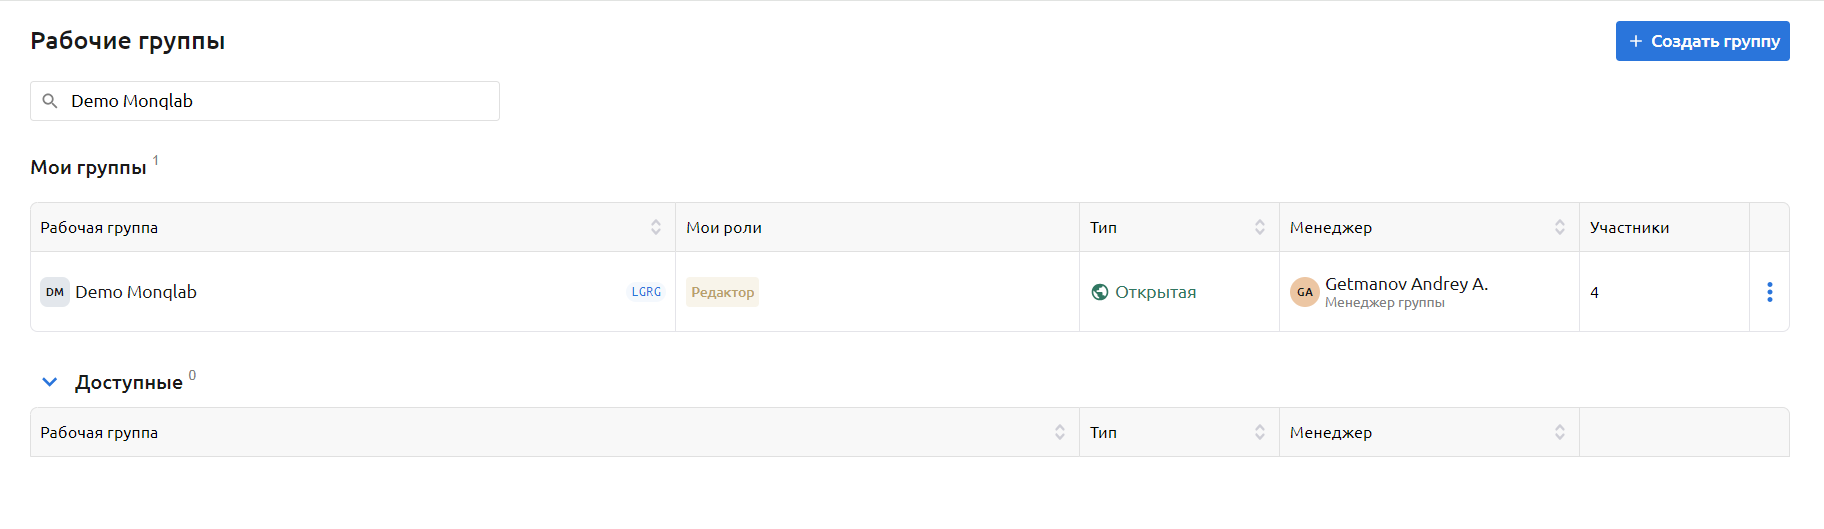Click manager name Getmanov Andrey A.
Image resolution: width=1824 pixels, height=529 pixels.
click(1406, 284)
